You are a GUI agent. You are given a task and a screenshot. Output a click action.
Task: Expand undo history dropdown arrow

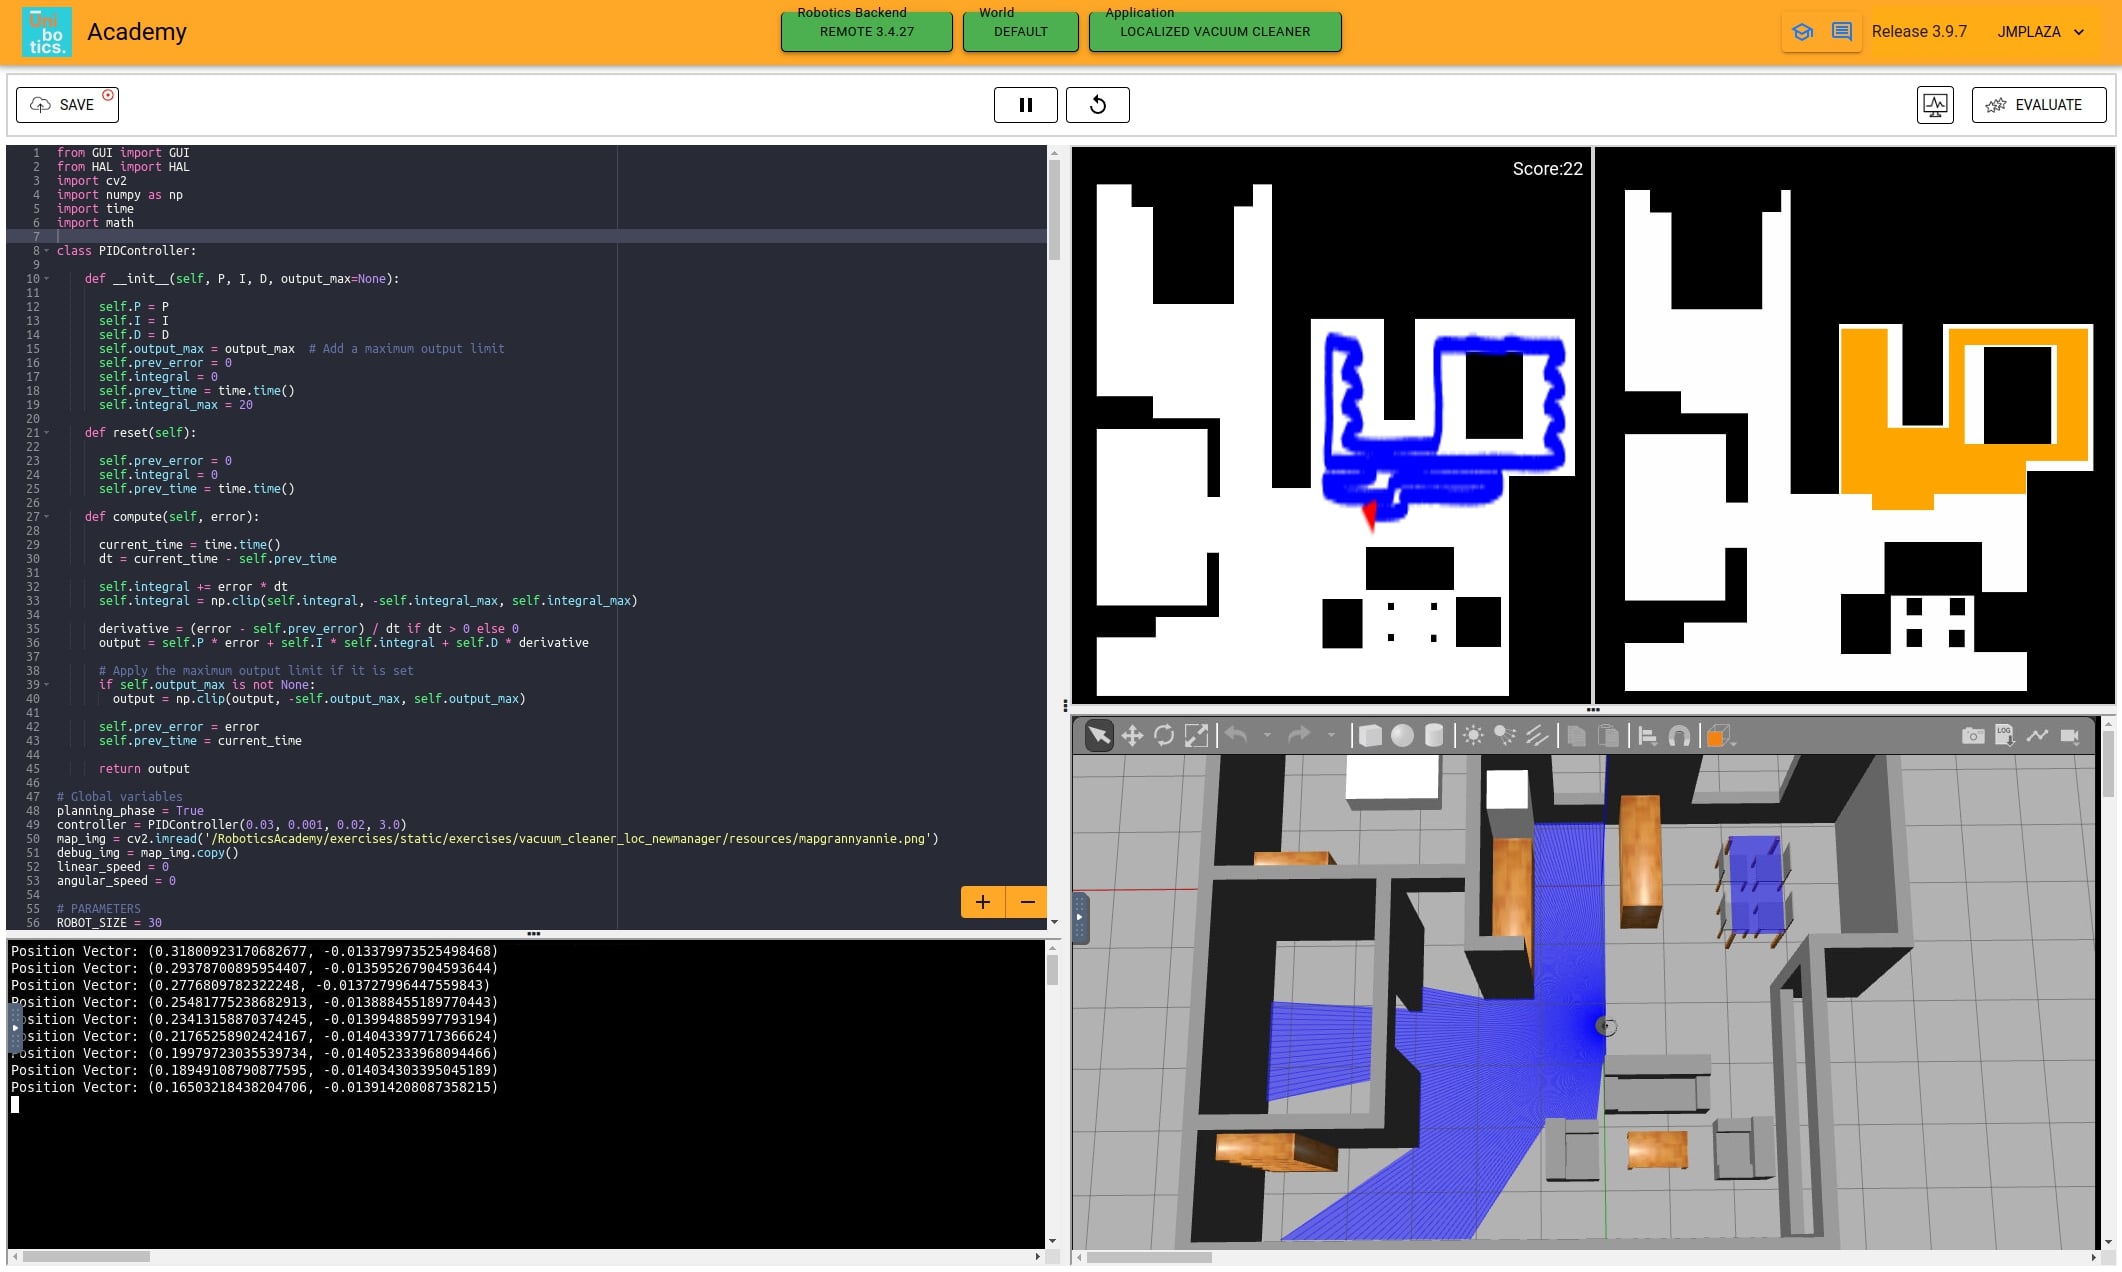click(x=1267, y=736)
